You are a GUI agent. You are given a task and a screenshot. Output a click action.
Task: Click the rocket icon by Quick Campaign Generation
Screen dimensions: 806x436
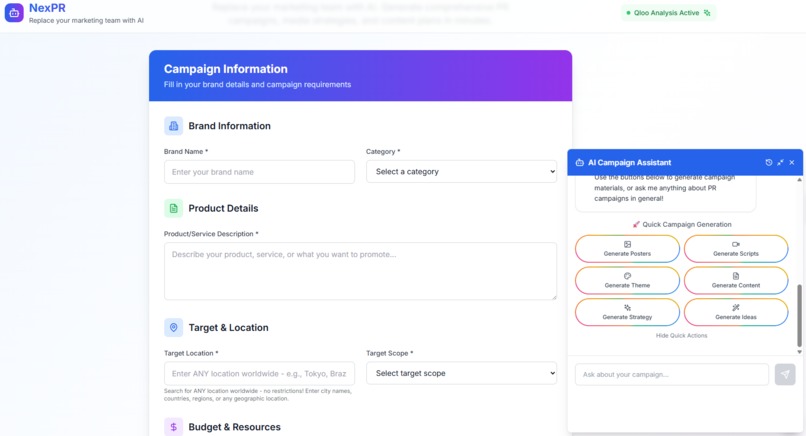[x=636, y=224]
